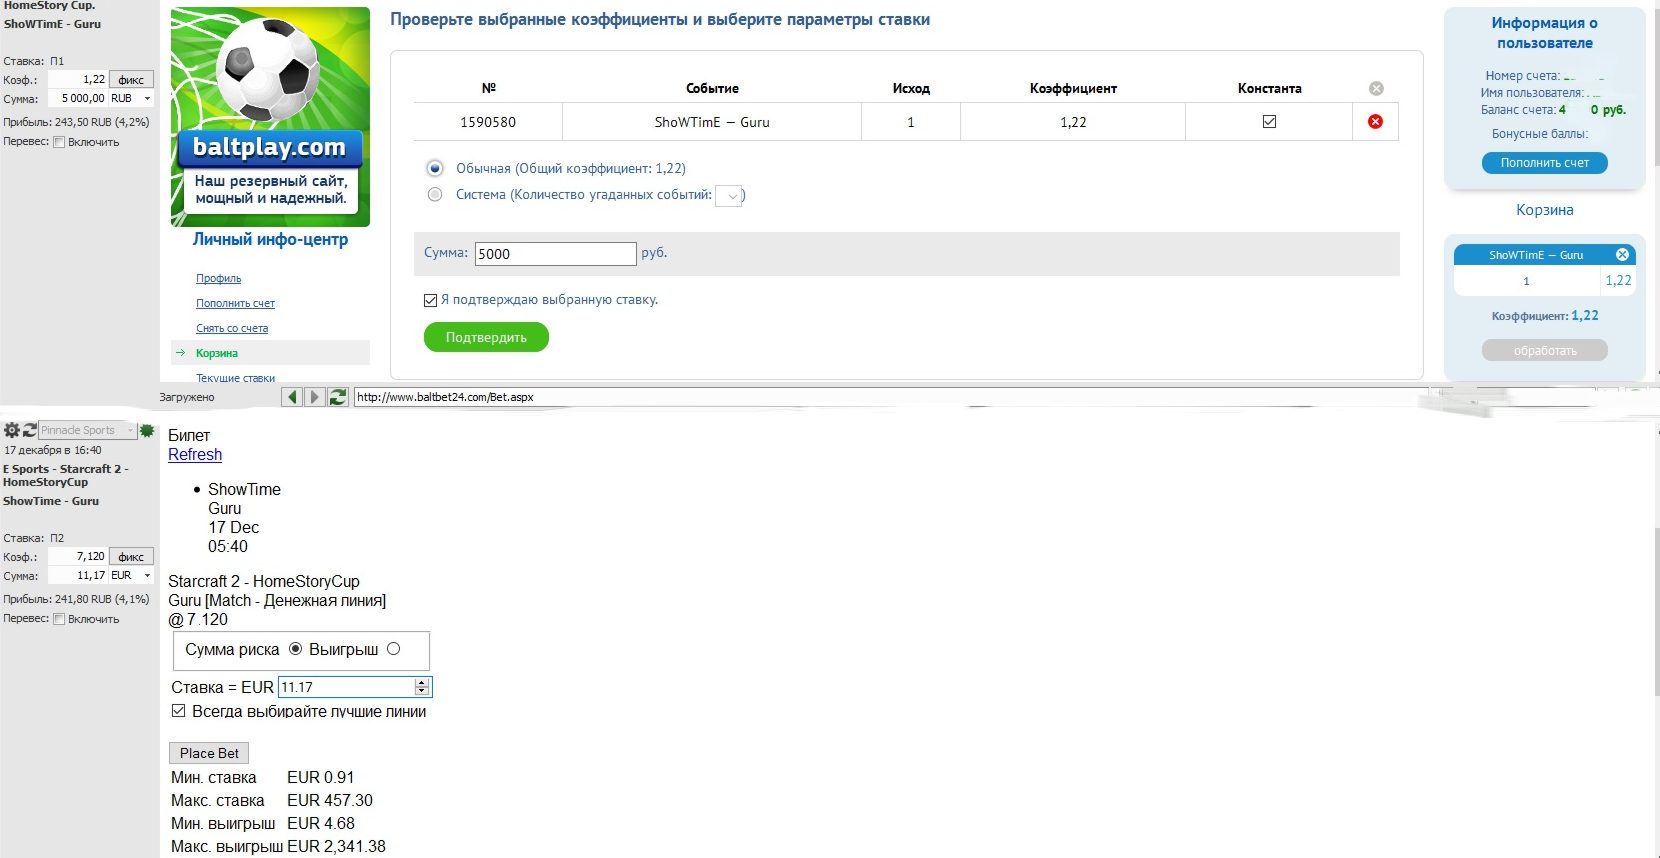Reload page with green refresh icon
Image resolution: width=1660 pixels, height=858 pixels.
tap(338, 397)
